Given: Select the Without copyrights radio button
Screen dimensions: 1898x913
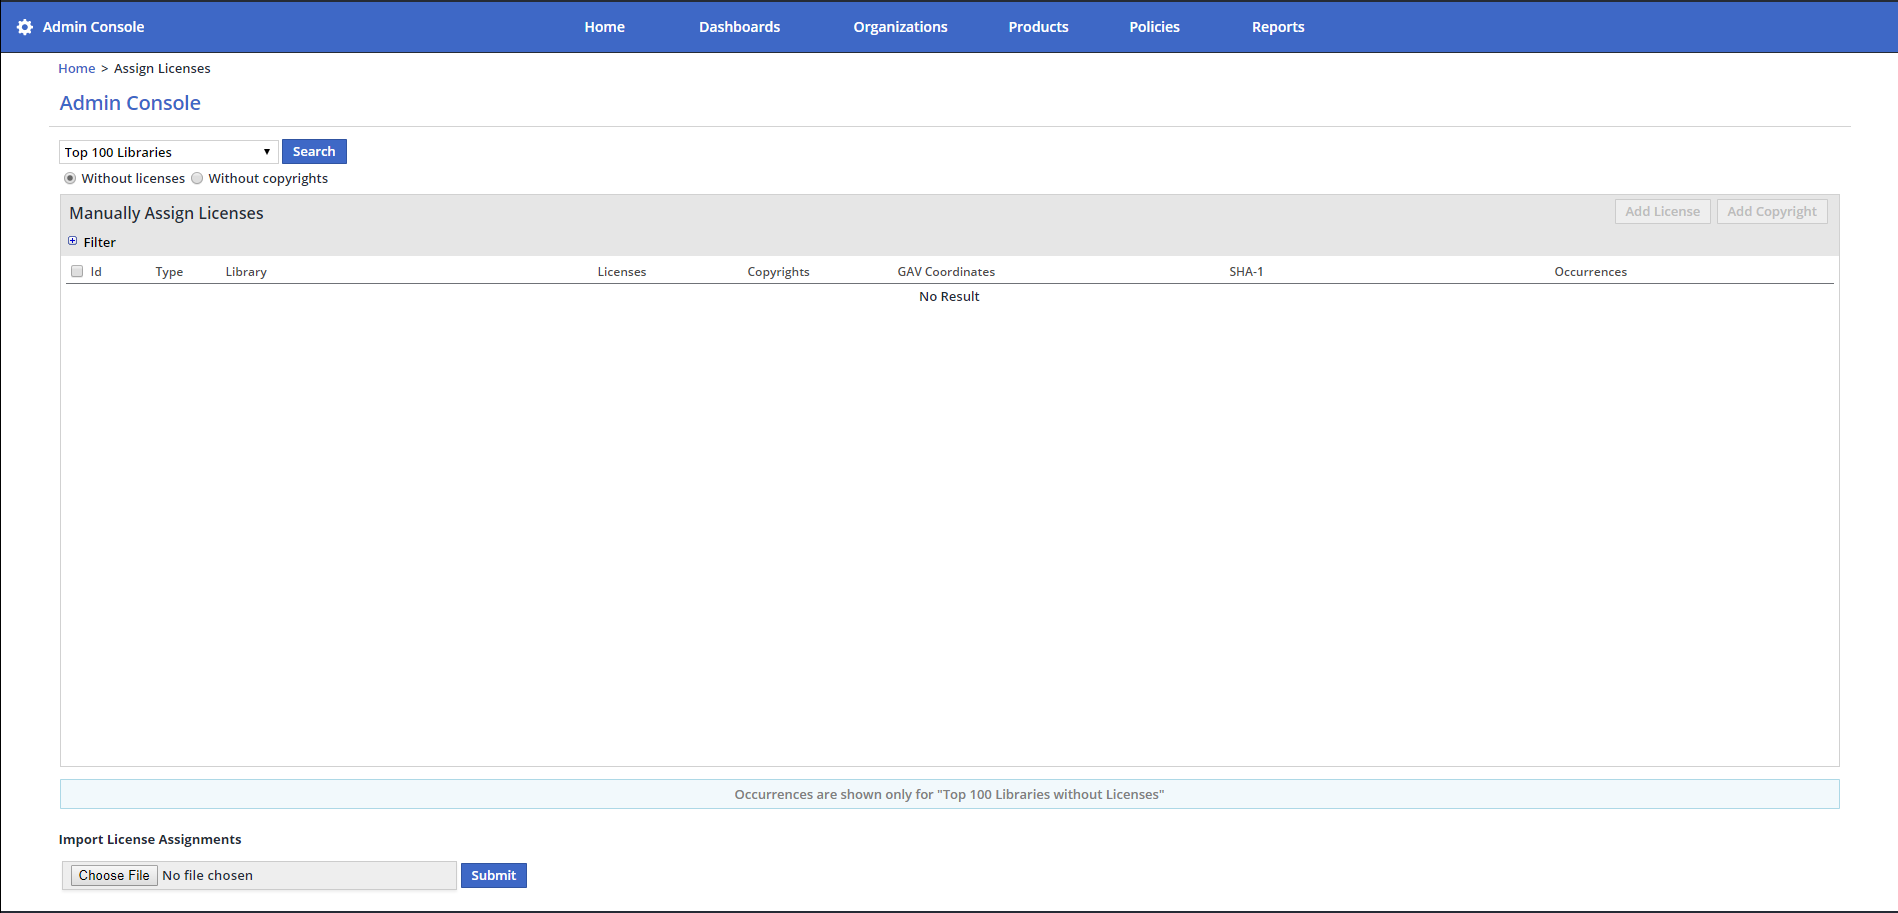Looking at the screenshot, I should coord(197,178).
